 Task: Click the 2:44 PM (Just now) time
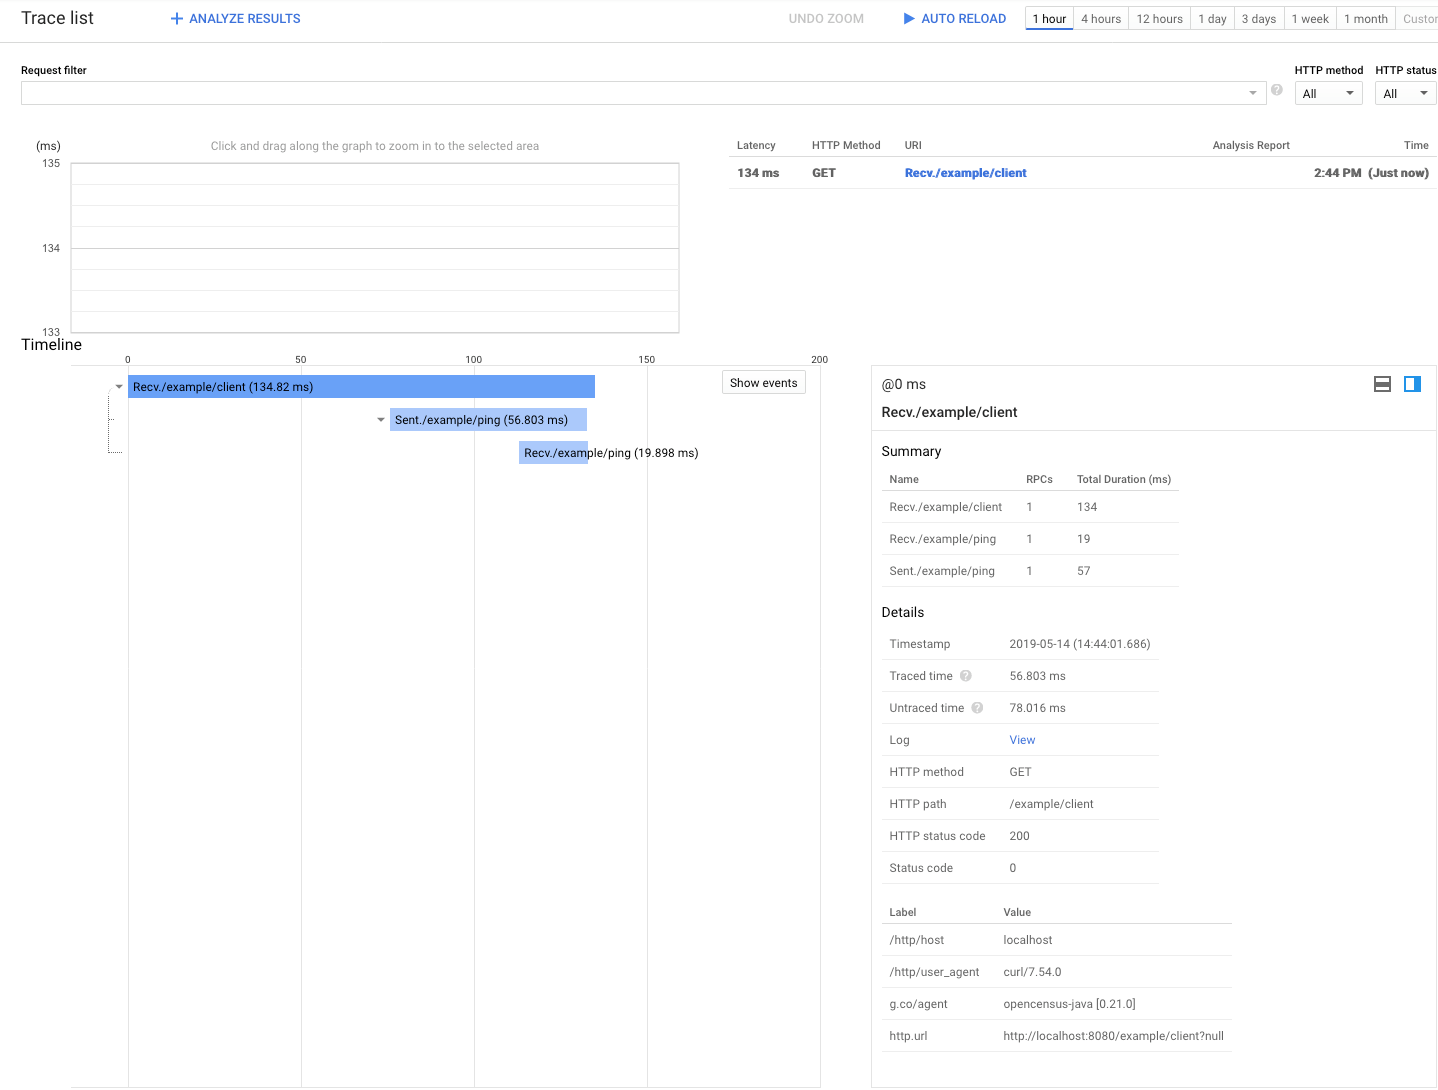(1371, 173)
